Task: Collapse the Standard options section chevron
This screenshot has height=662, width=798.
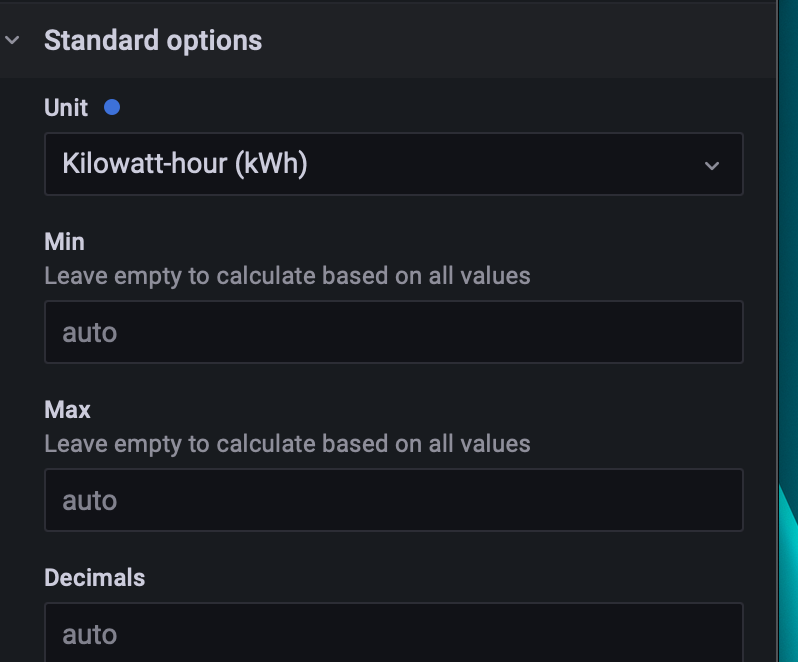Action: [13, 41]
